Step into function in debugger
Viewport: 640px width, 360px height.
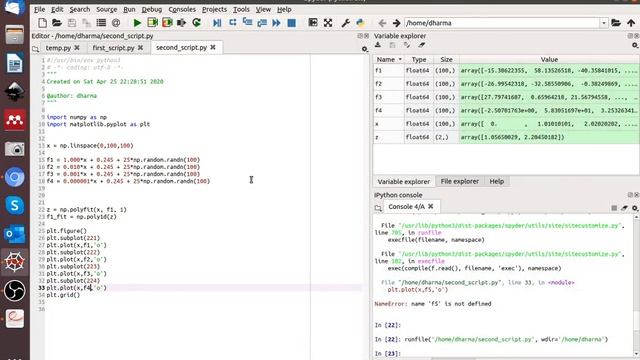point(247,23)
